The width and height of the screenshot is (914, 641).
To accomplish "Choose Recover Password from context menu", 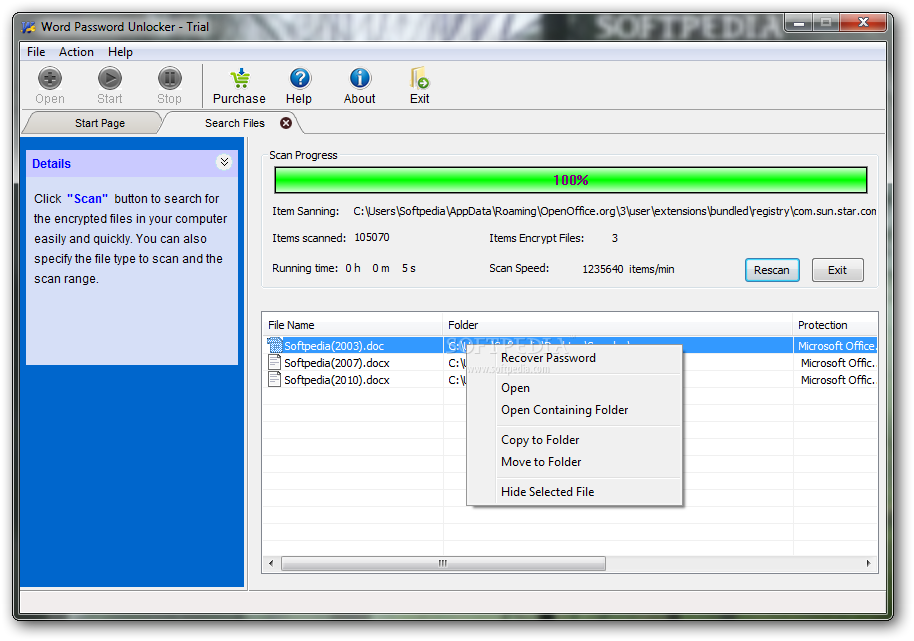I will [574, 358].
